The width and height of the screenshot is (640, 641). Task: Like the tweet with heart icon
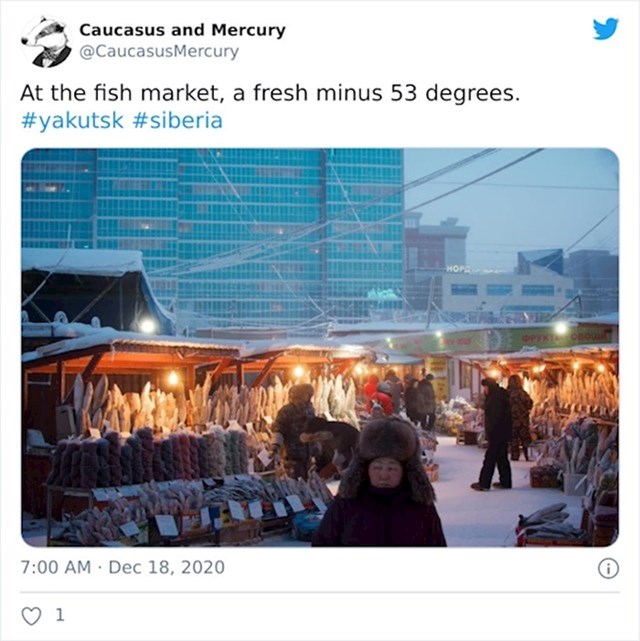(x=31, y=616)
